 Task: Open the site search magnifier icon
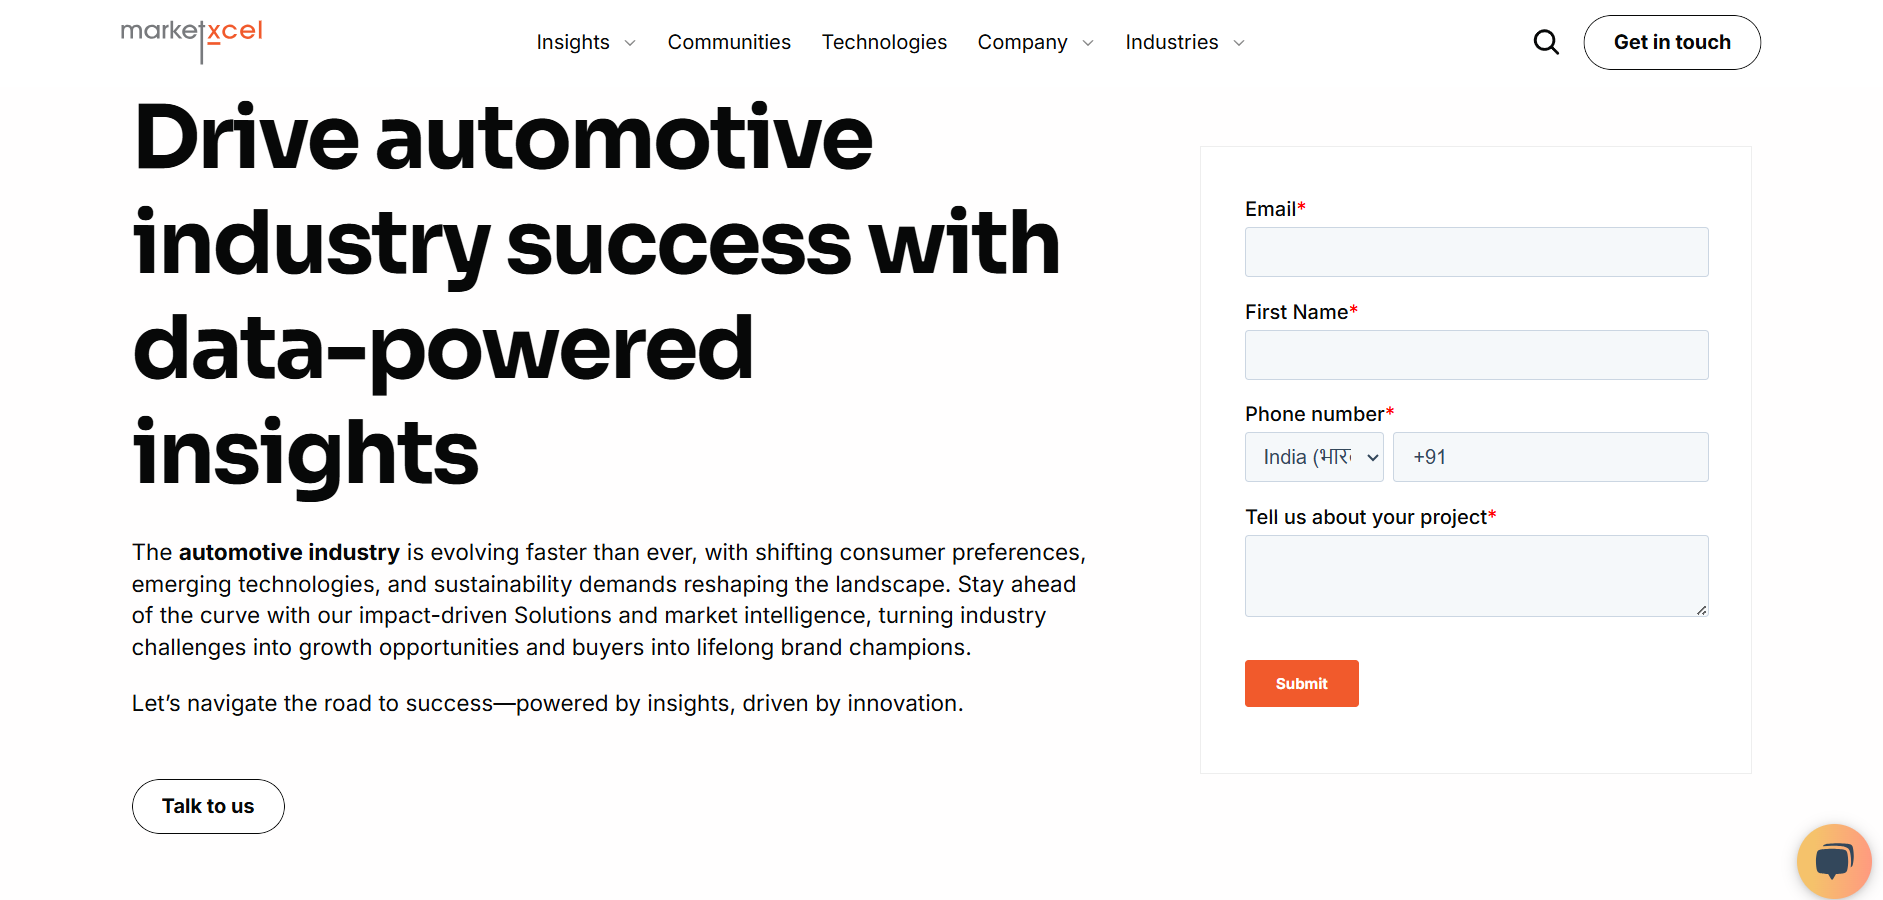1545,42
